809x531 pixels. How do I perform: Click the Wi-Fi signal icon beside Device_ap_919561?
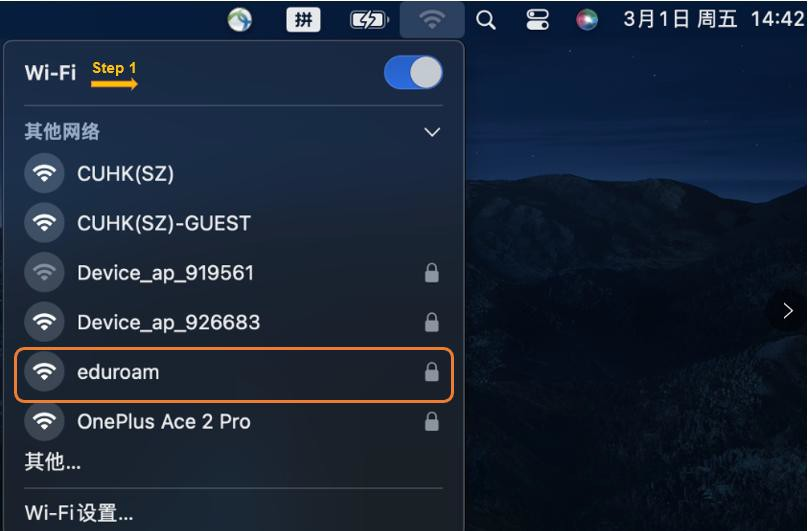tap(44, 272)
